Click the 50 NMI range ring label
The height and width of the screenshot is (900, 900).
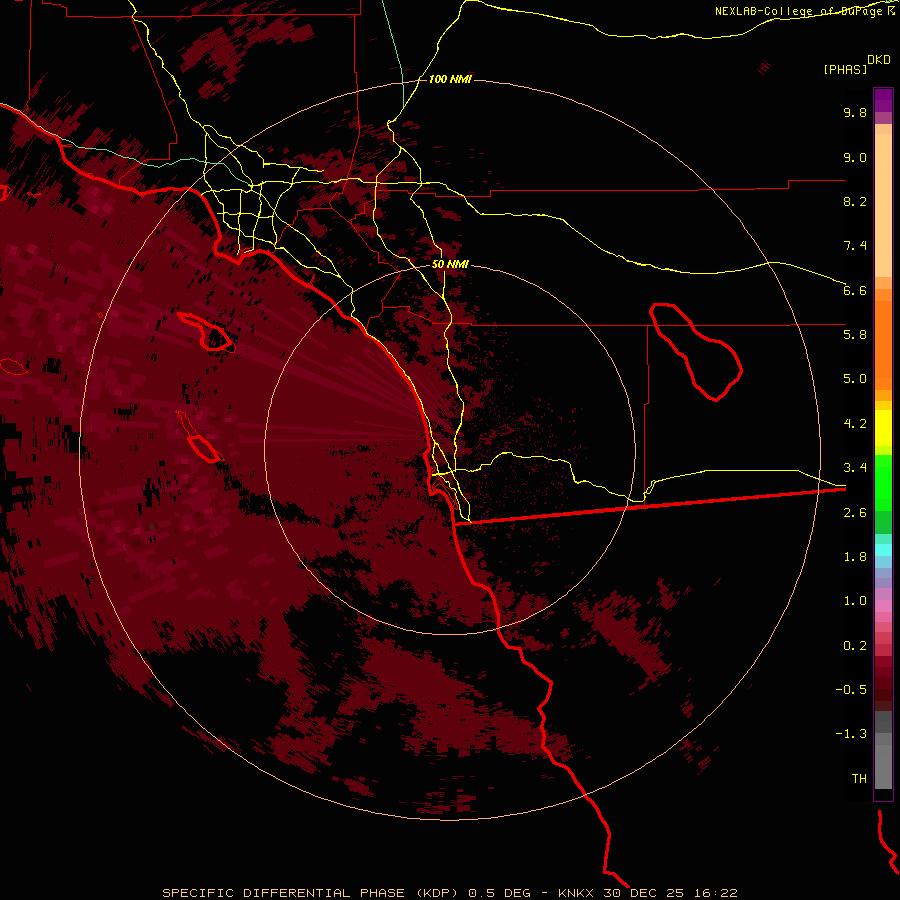(450, 264)
